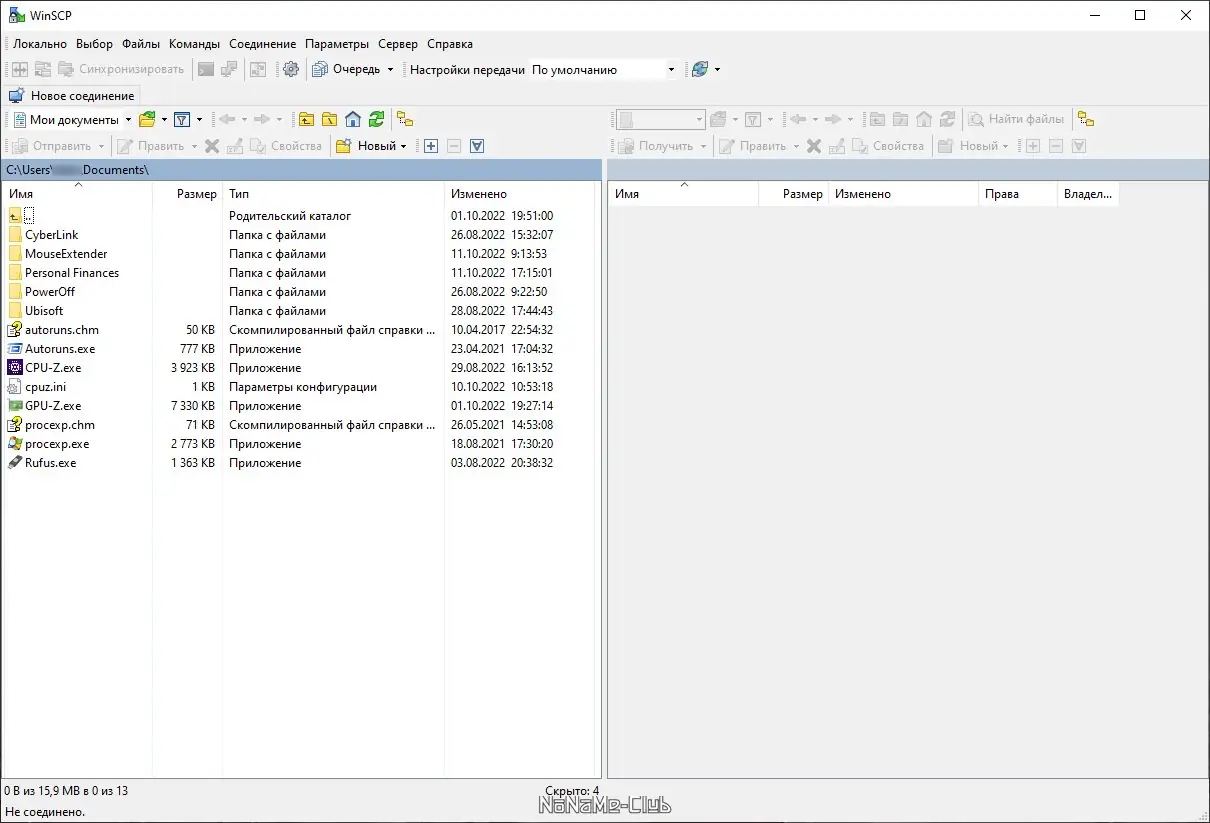Click the Синхронизировать button
The height and width of the screenshot is (823, 1210).
[122, 70]
